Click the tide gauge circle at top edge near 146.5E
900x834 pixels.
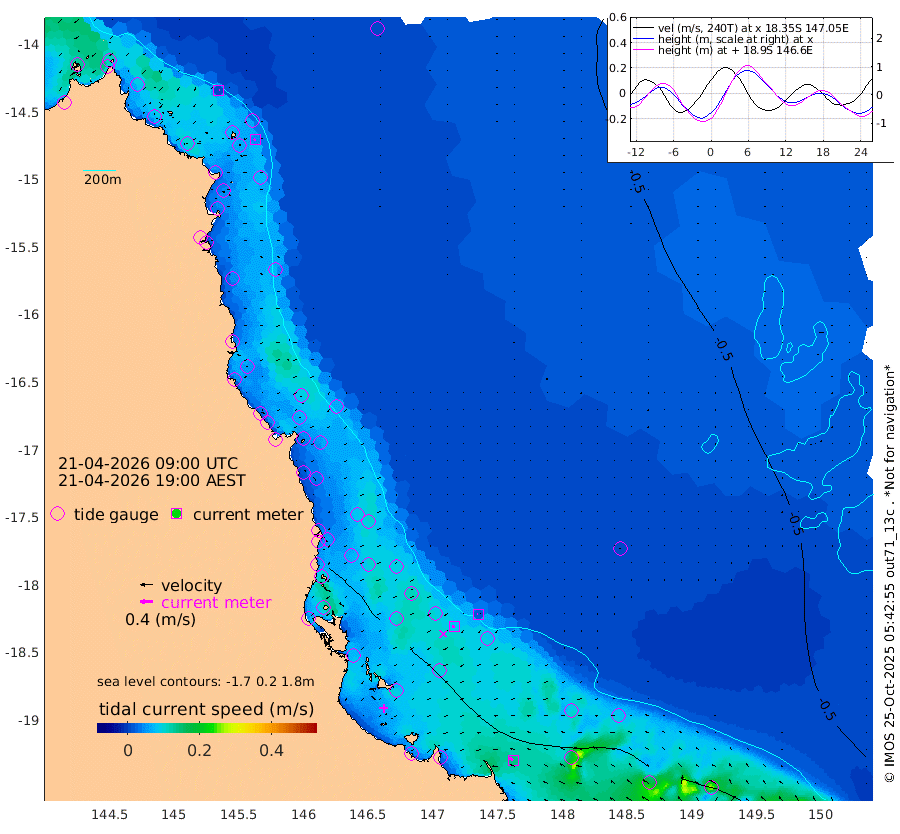[x=377, y=28]
